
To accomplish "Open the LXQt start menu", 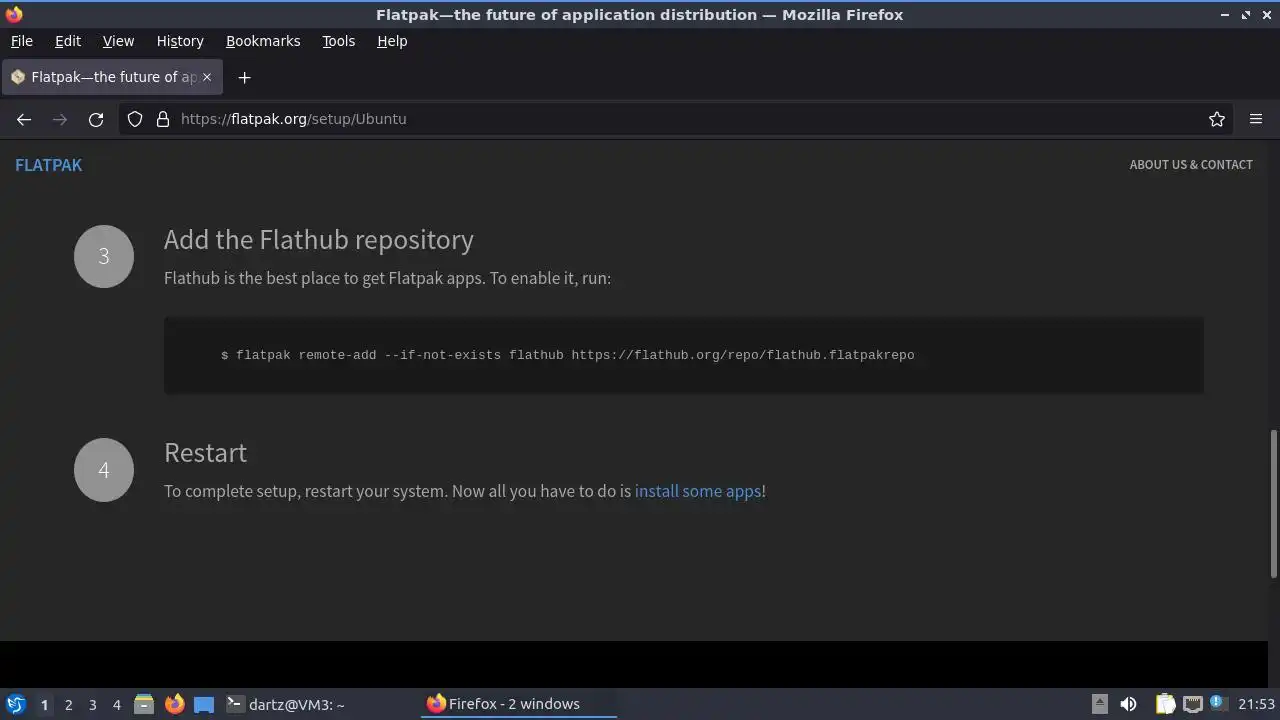I will coord(15,704).
